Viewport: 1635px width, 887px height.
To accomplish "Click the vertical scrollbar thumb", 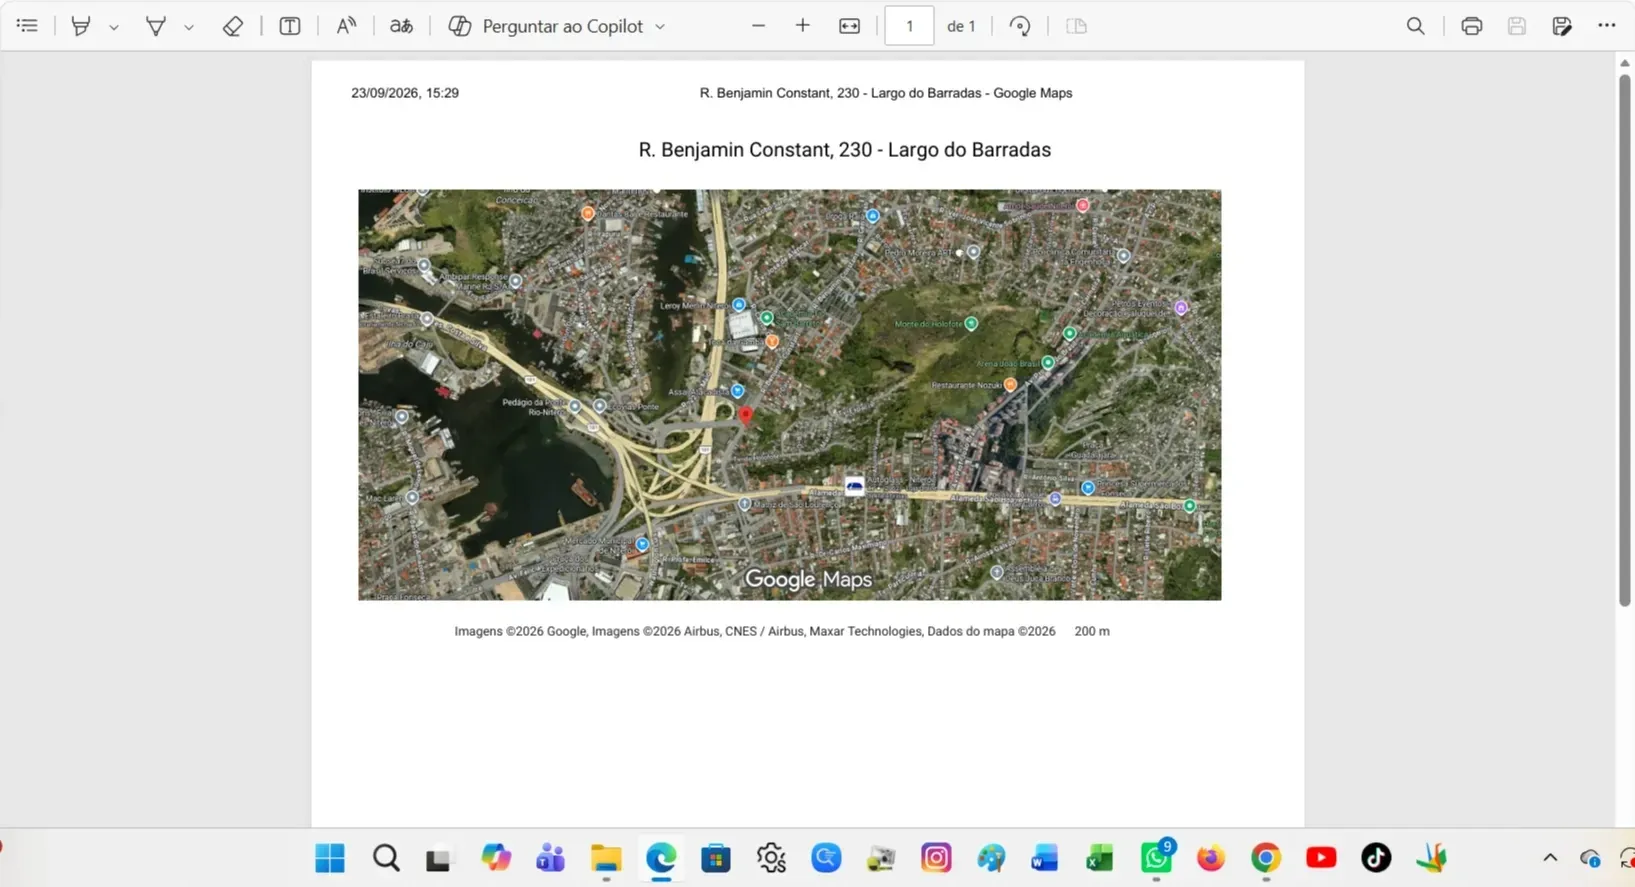I will tap(1625, 340).
